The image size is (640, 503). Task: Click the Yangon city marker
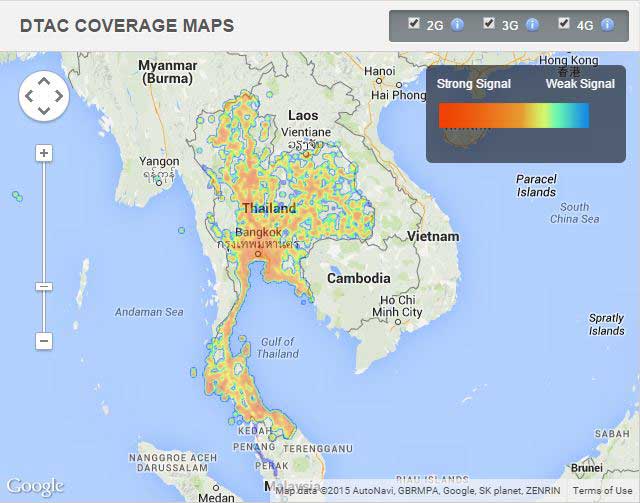pos(159,183)
